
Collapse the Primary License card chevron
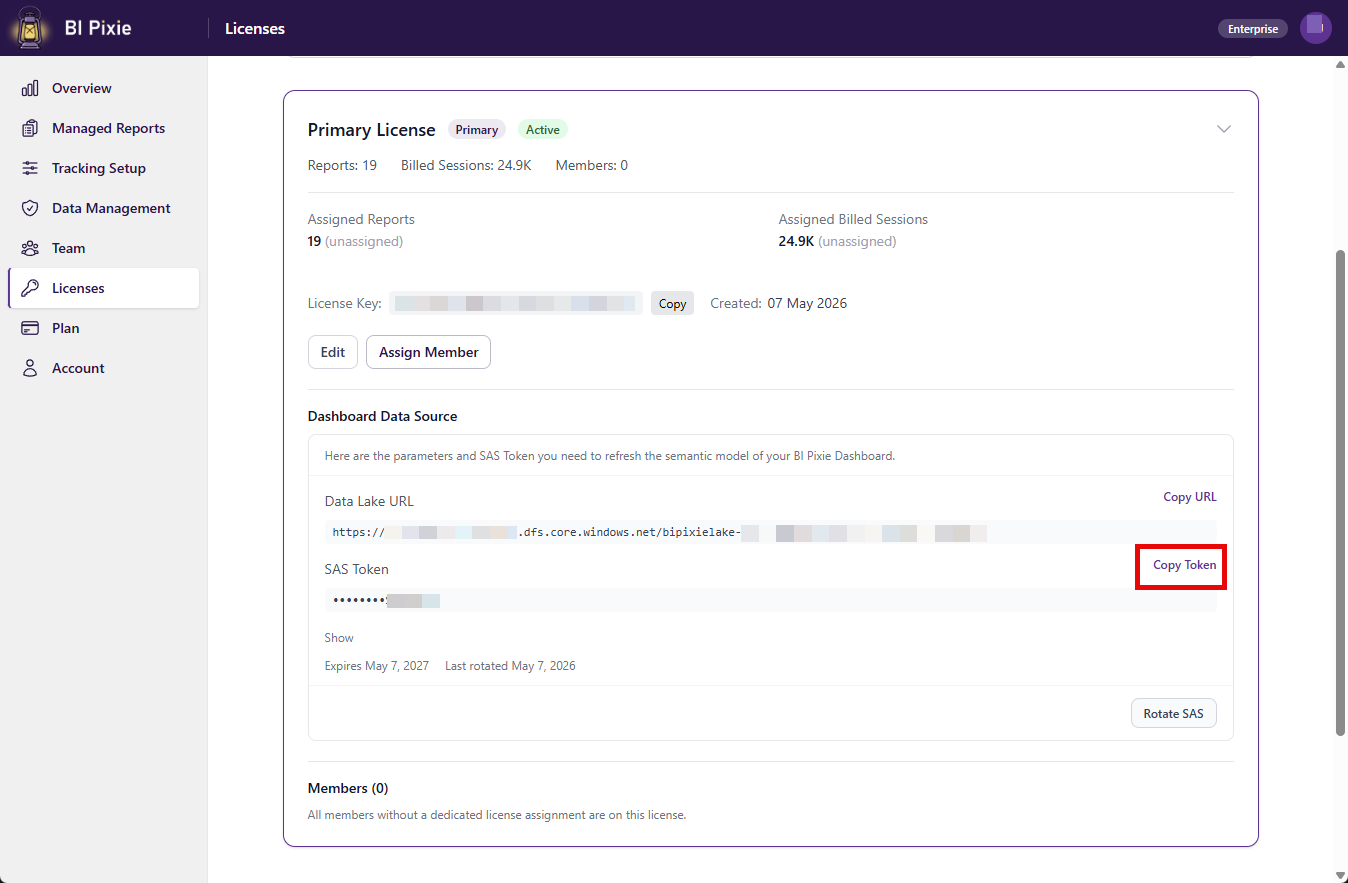(x=1223, y=129)
